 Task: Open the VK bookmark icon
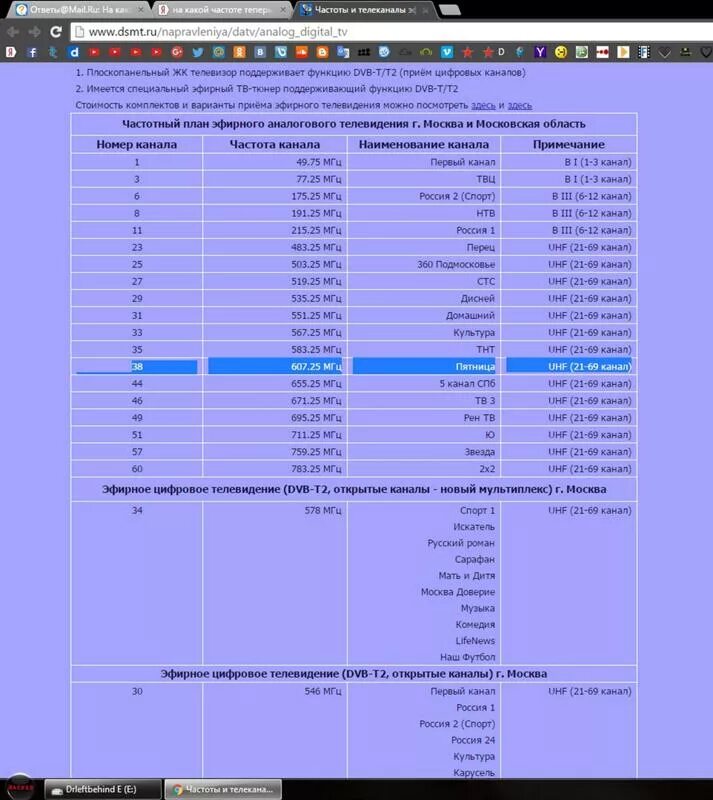click(x=260, y=52)
